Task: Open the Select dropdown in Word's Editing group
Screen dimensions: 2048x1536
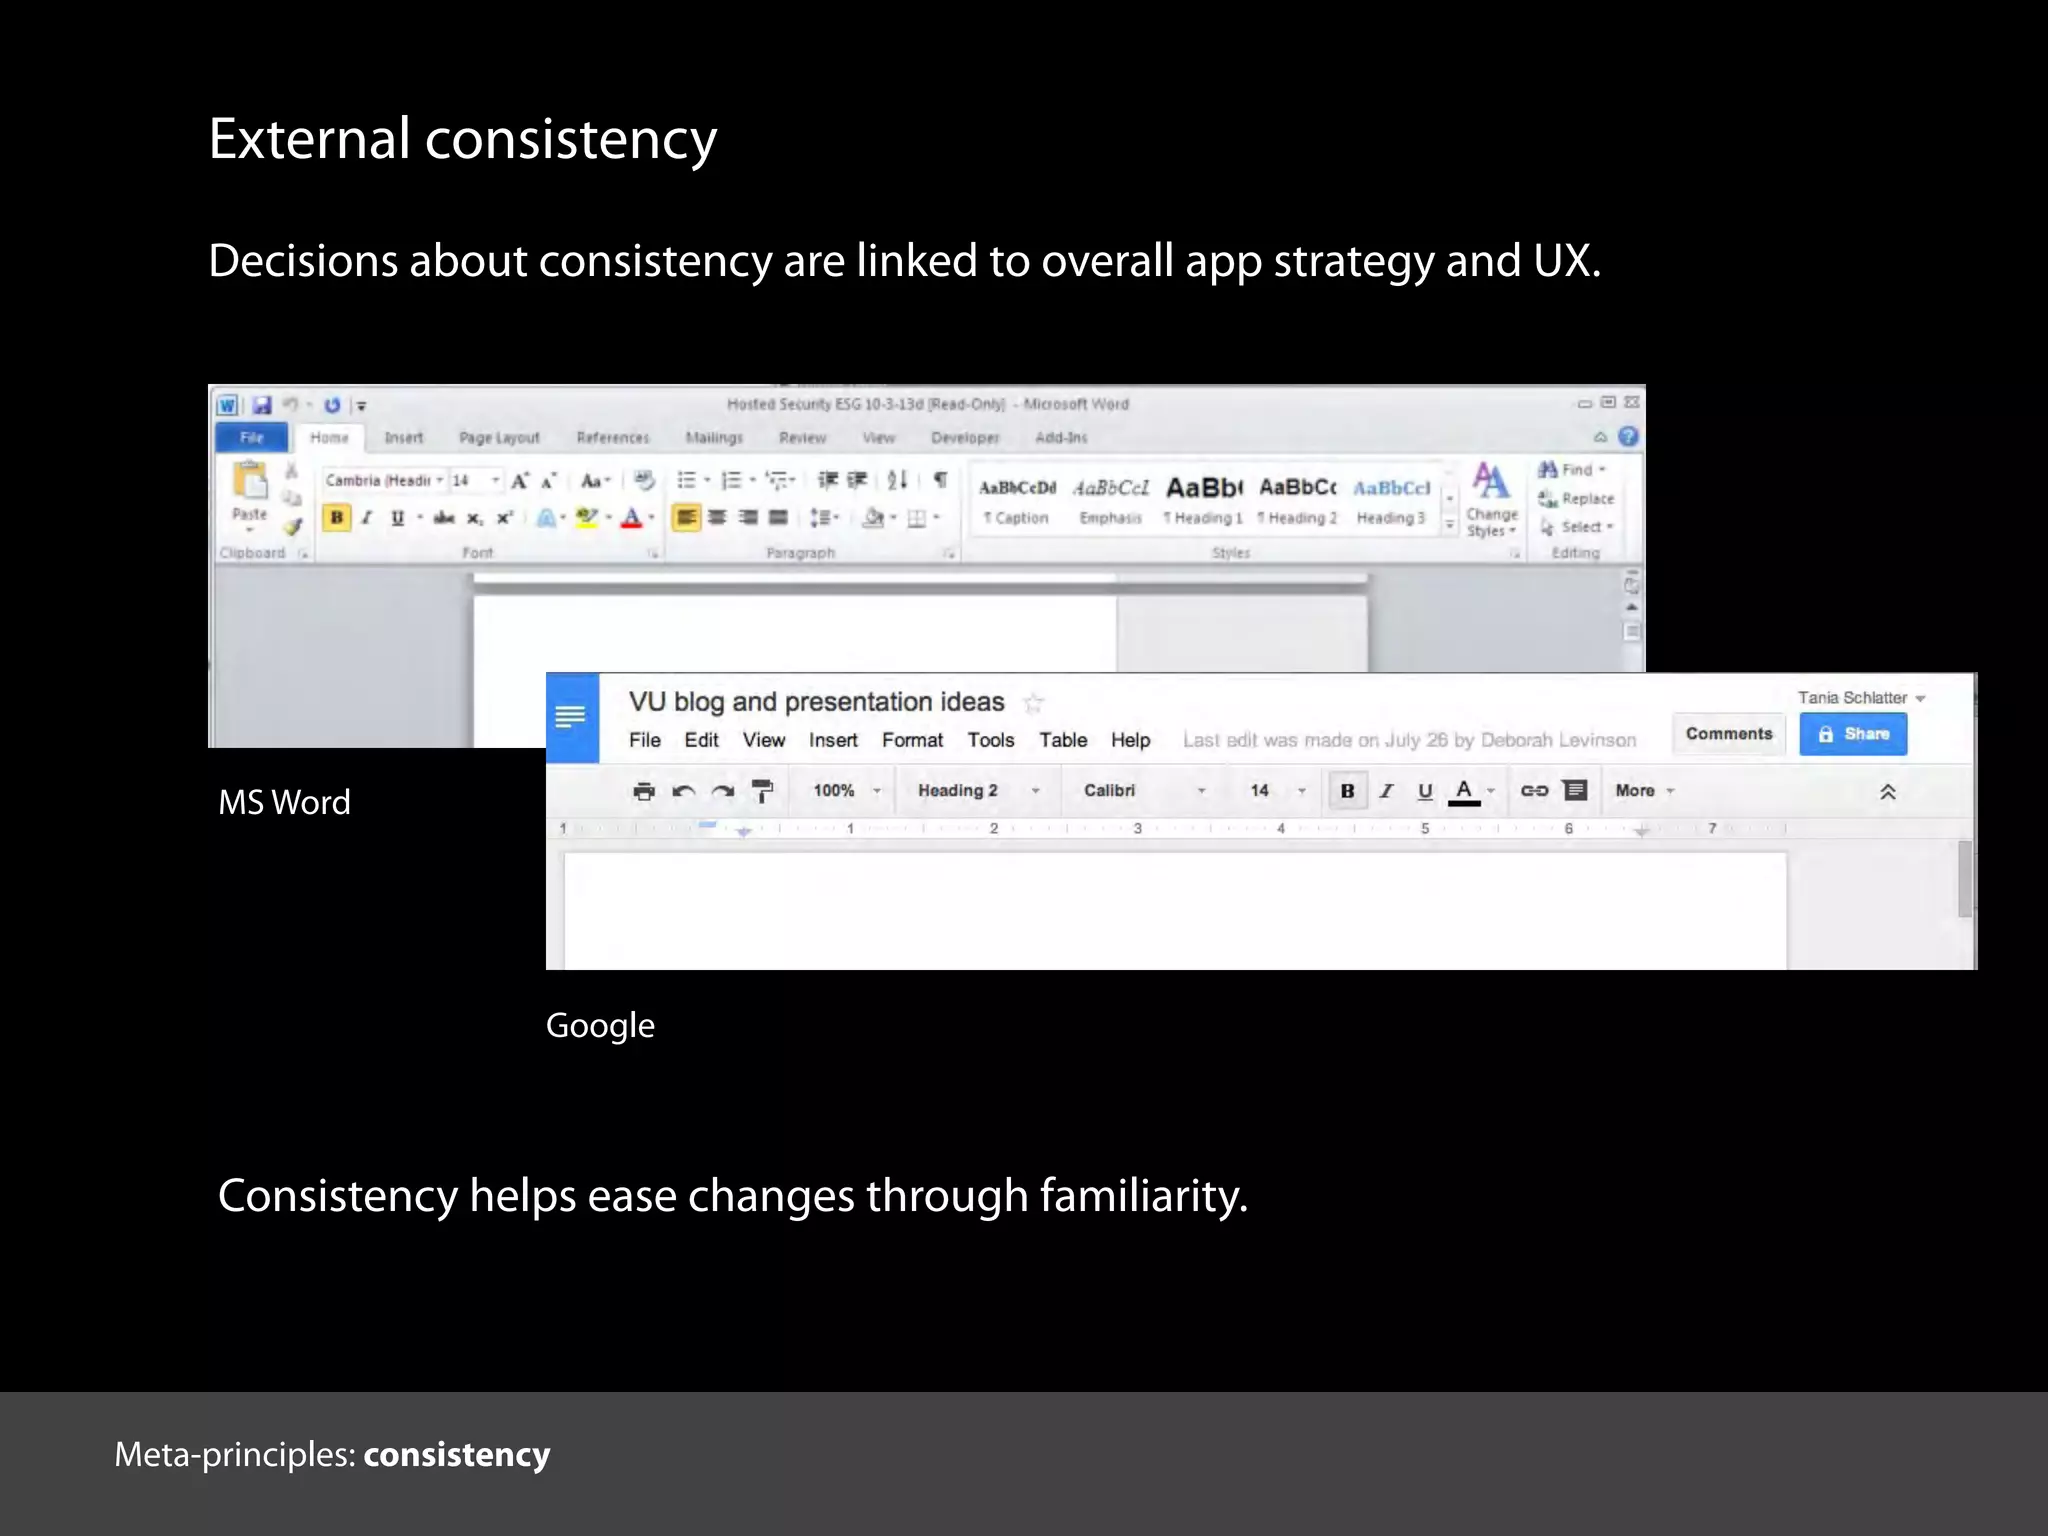Action: pyautogui.click(x=1610, y=526)
